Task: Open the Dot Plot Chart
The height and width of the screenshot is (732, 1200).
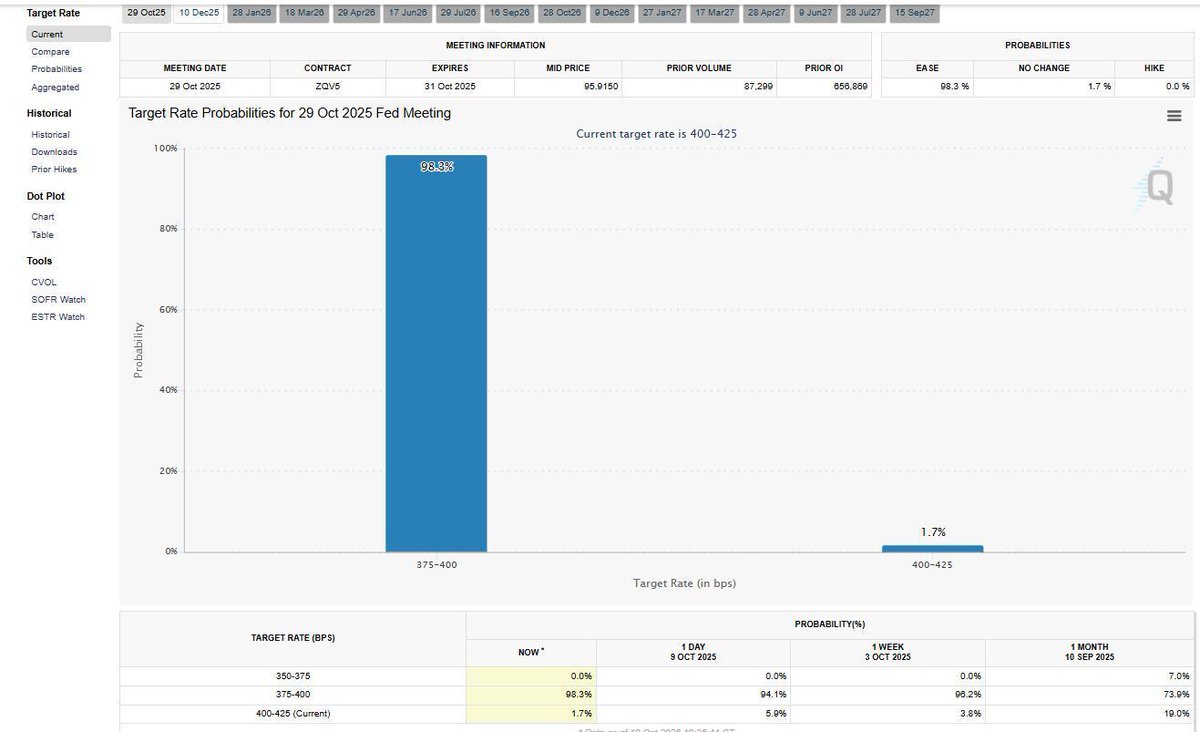Action: (x=42, y=216)
